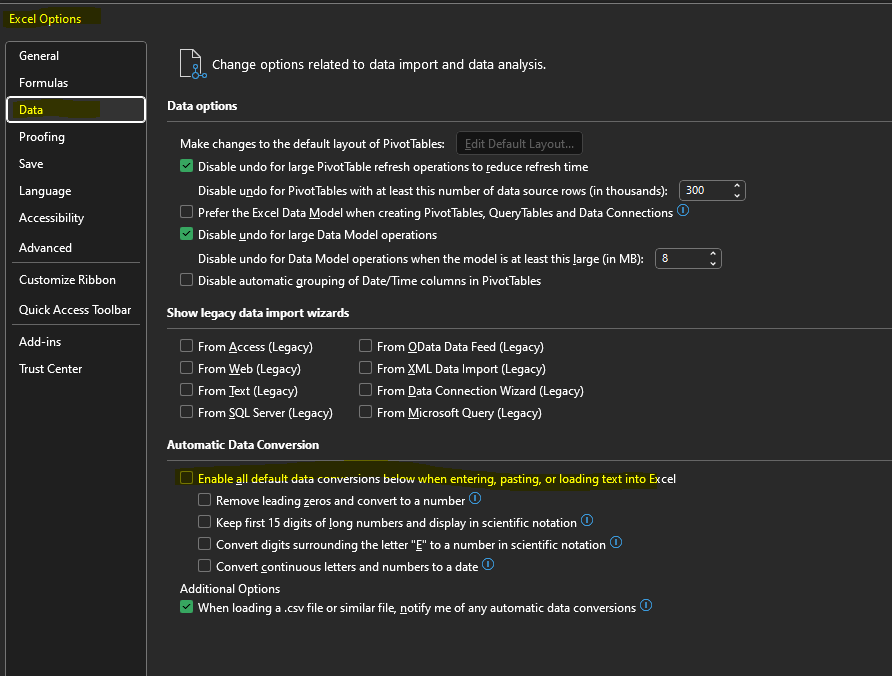This screenshot has width=892, height=676.
Task: Enable prefer the Excel Data Model checkbox
Action: (x=187, y=212)
